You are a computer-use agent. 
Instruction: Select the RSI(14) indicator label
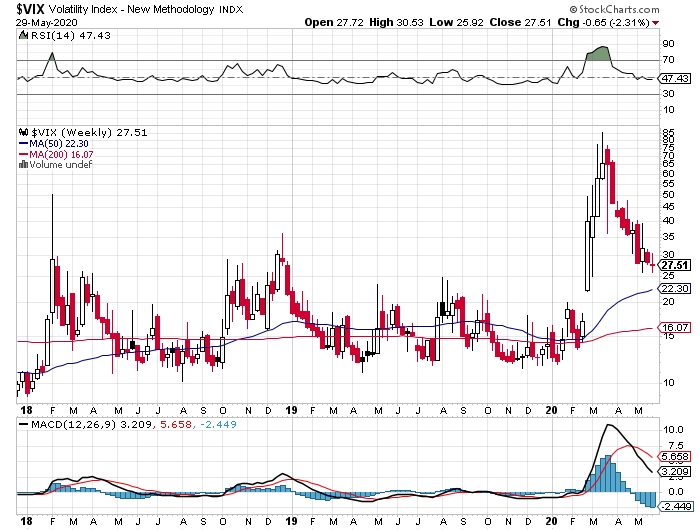43,33
